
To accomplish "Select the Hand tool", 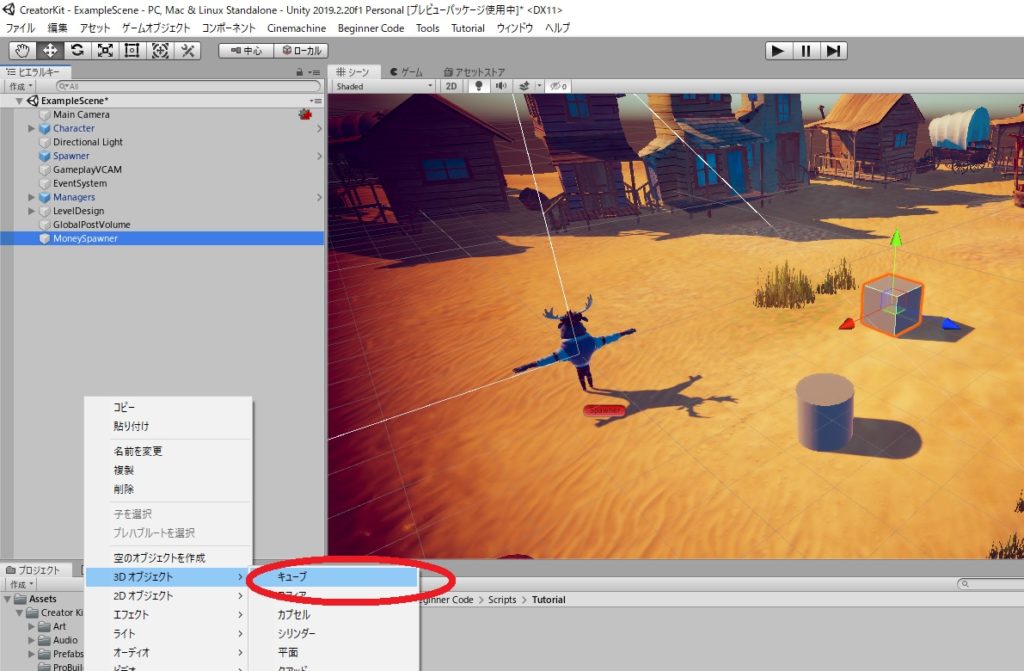I will [22, 50].
